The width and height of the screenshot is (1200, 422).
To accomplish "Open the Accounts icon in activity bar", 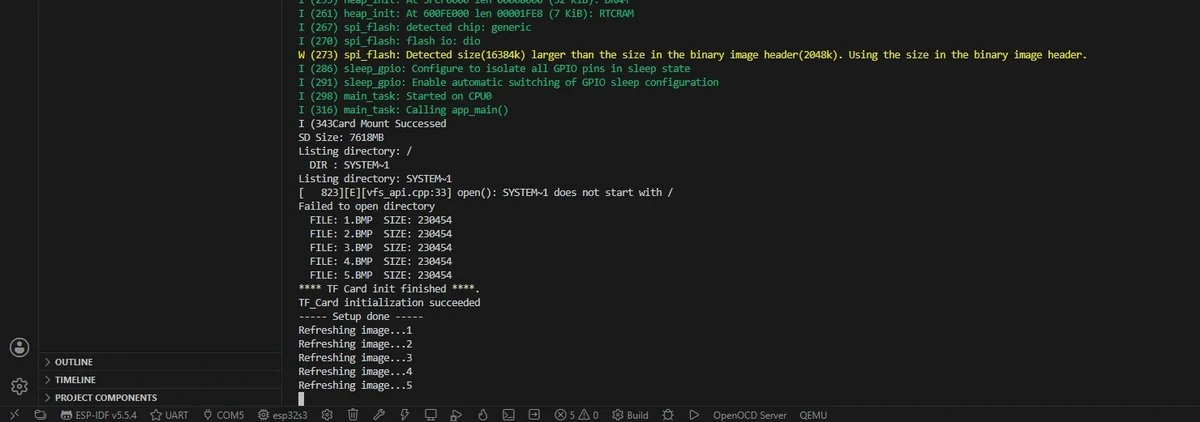I will pyautogui.click(x=19, y=347).
